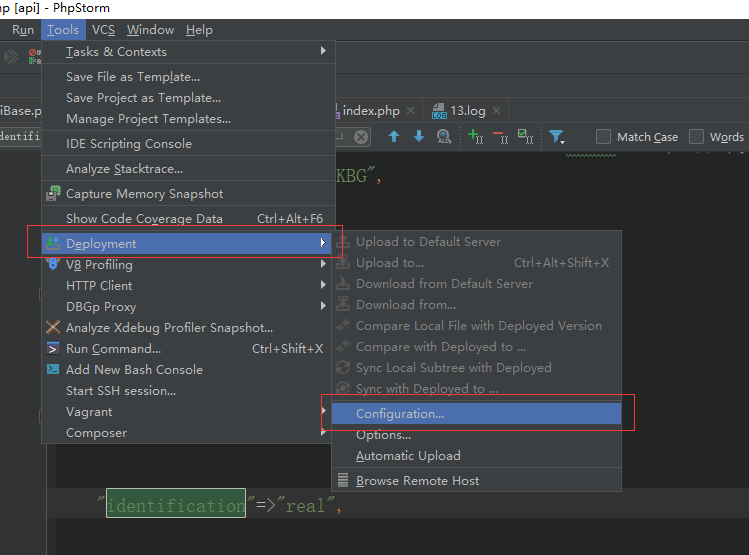
Task: Click the Select All Occurrences icon
Action: pyautogui.click(x=525, y=137)
